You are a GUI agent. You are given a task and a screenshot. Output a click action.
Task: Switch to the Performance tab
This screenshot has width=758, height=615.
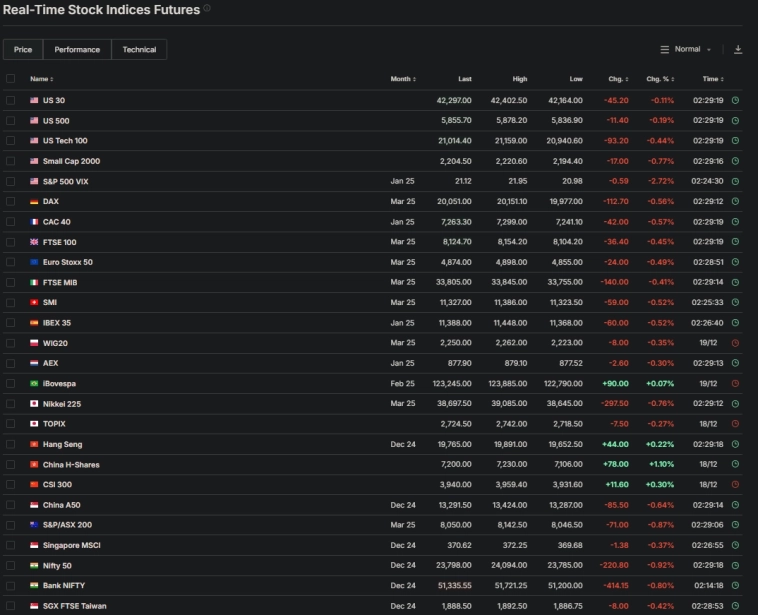pyautogui.click(x=77, y=49)
